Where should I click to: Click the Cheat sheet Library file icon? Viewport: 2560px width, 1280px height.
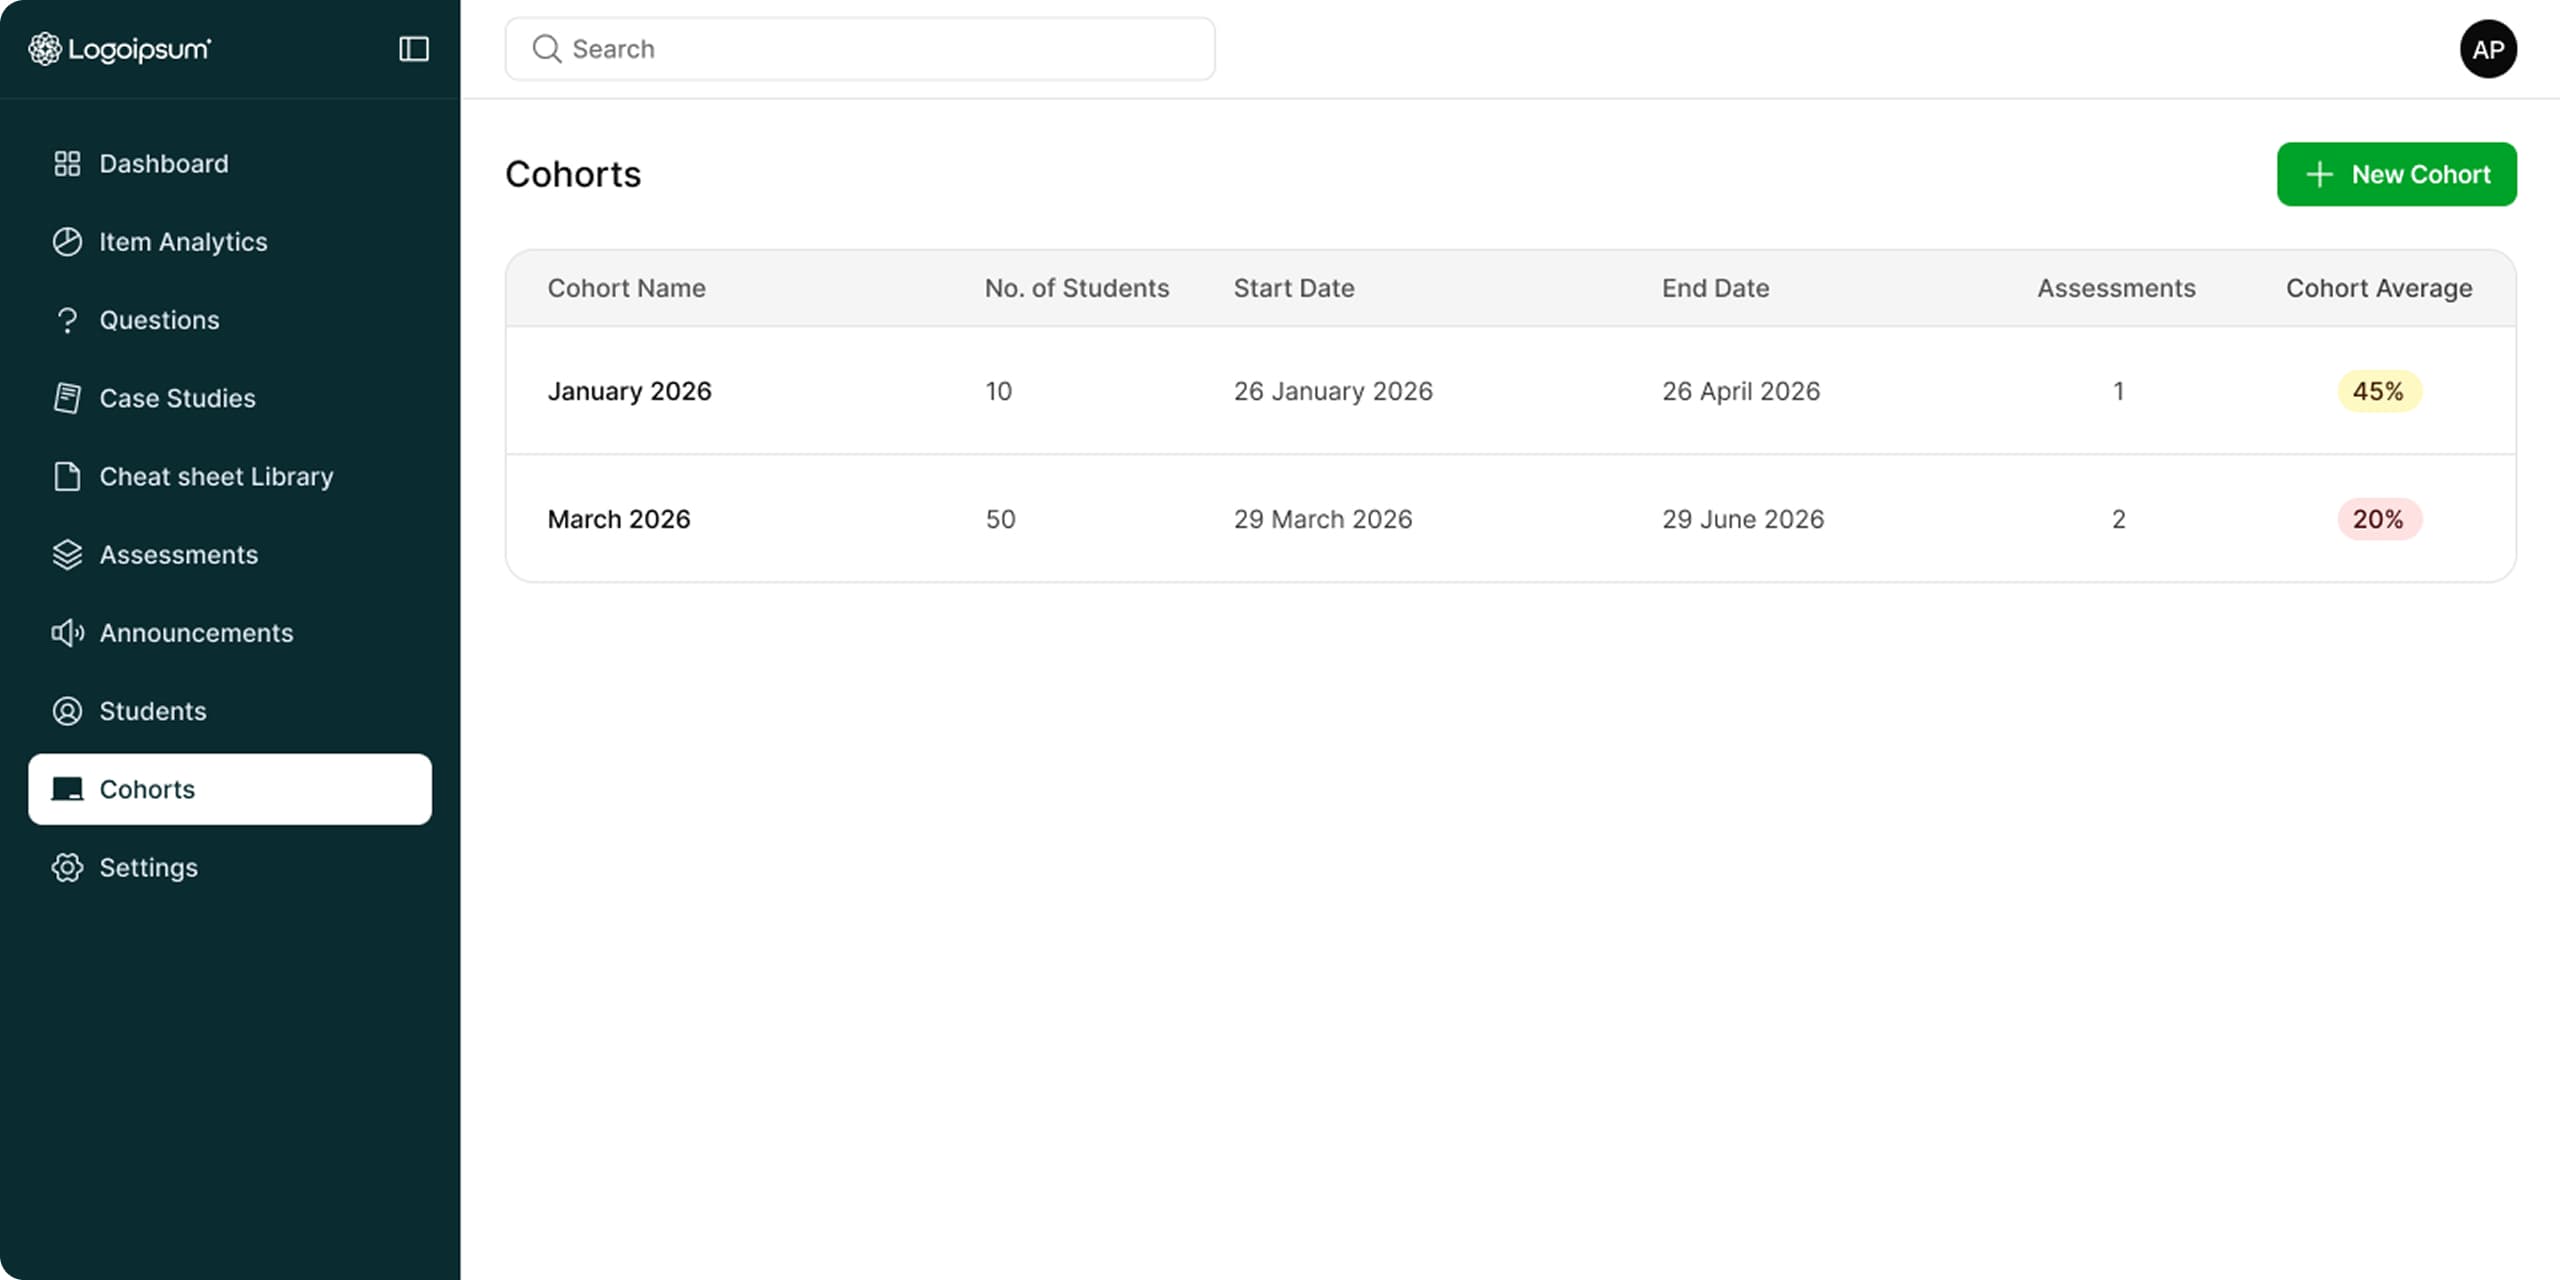[x=67, y=476]
